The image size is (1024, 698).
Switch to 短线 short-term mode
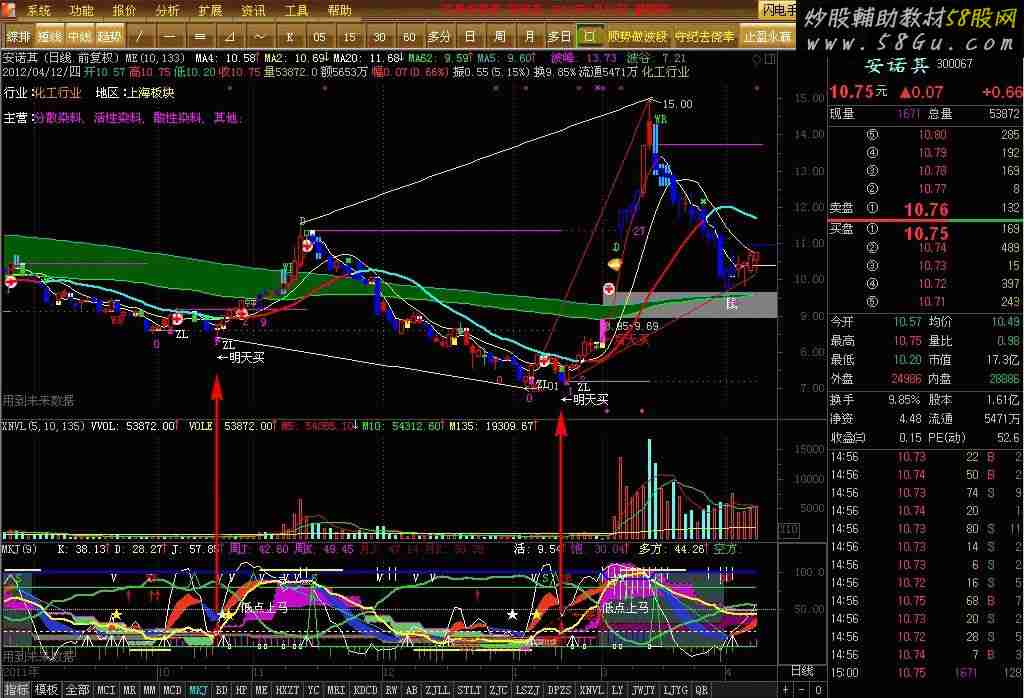pyautogui.click(x=50, y=37)
